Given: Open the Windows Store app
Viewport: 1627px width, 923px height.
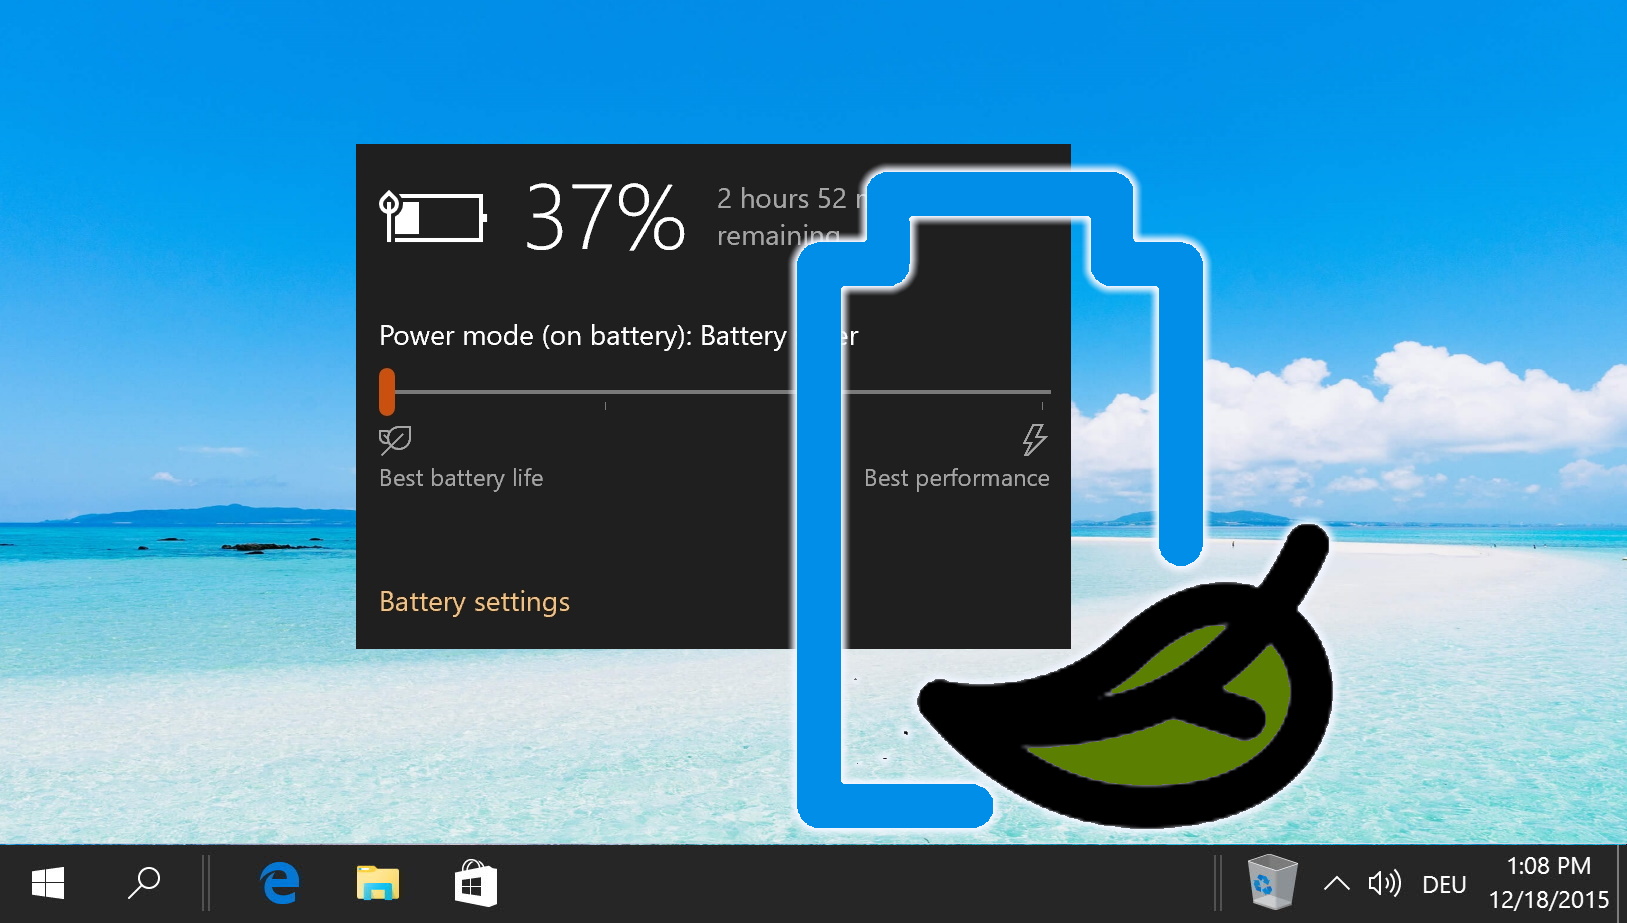Looking at the screenshot, I should click(475, 884).
